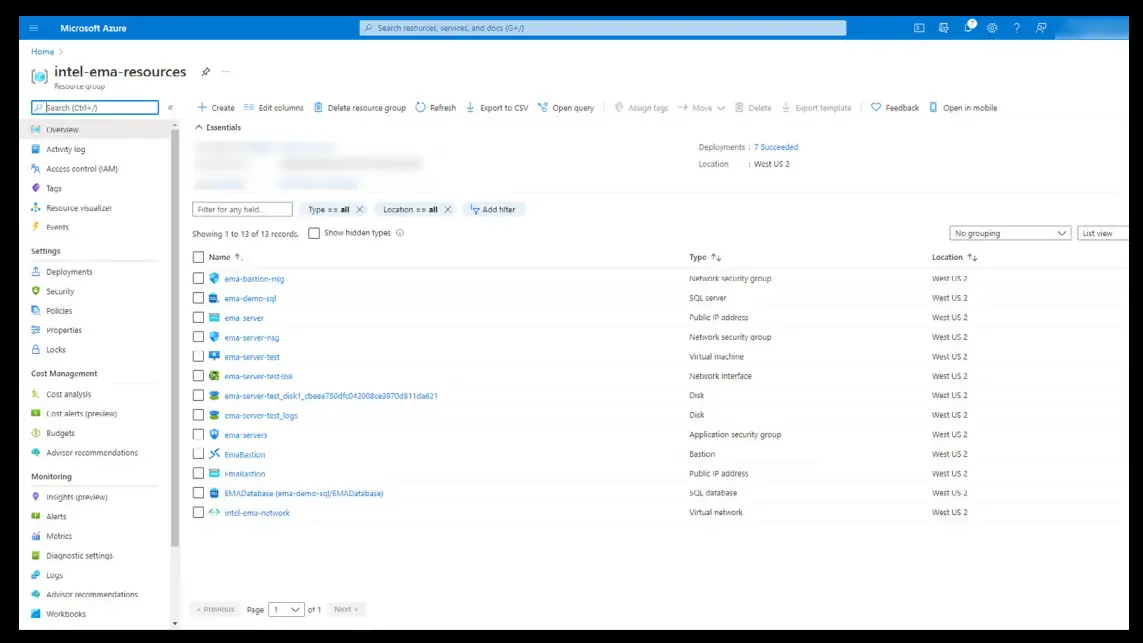
Task: Click the Events lightning icon
Action: 36,227
